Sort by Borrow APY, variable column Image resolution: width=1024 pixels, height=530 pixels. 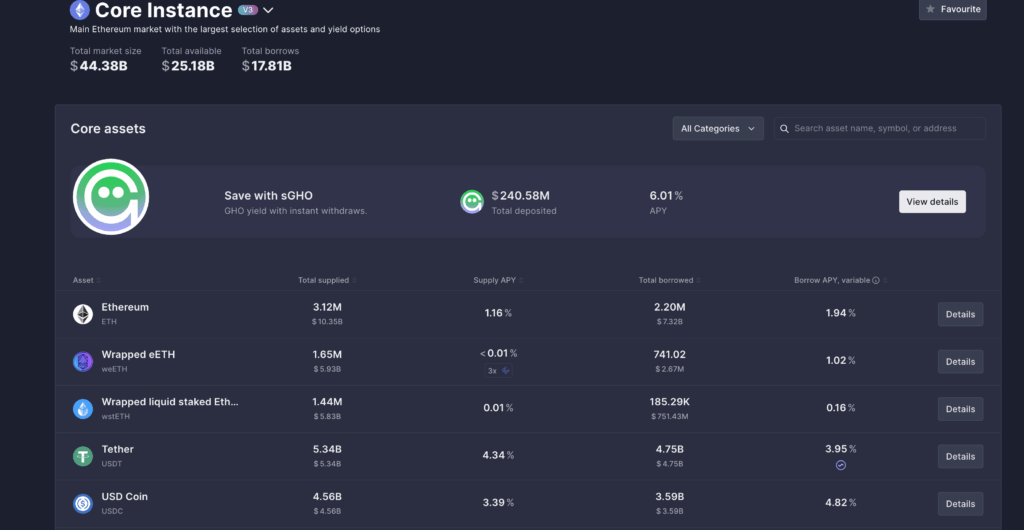(x=840, y=280)
